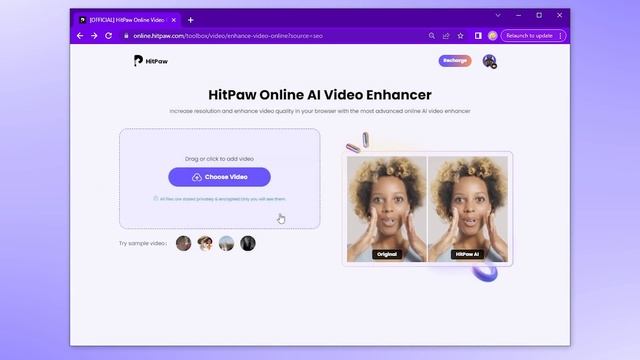Maximize the browser window
Screen dimensions: 640x360
539,16
